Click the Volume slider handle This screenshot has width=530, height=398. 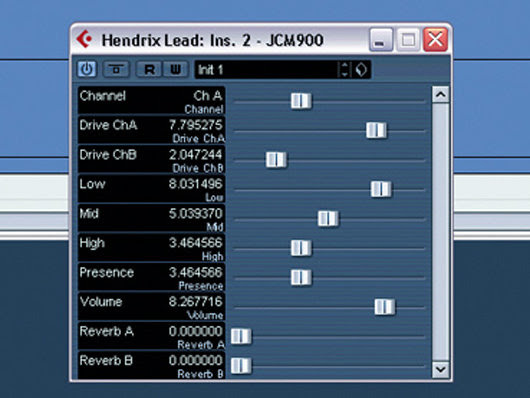(385, 307)
